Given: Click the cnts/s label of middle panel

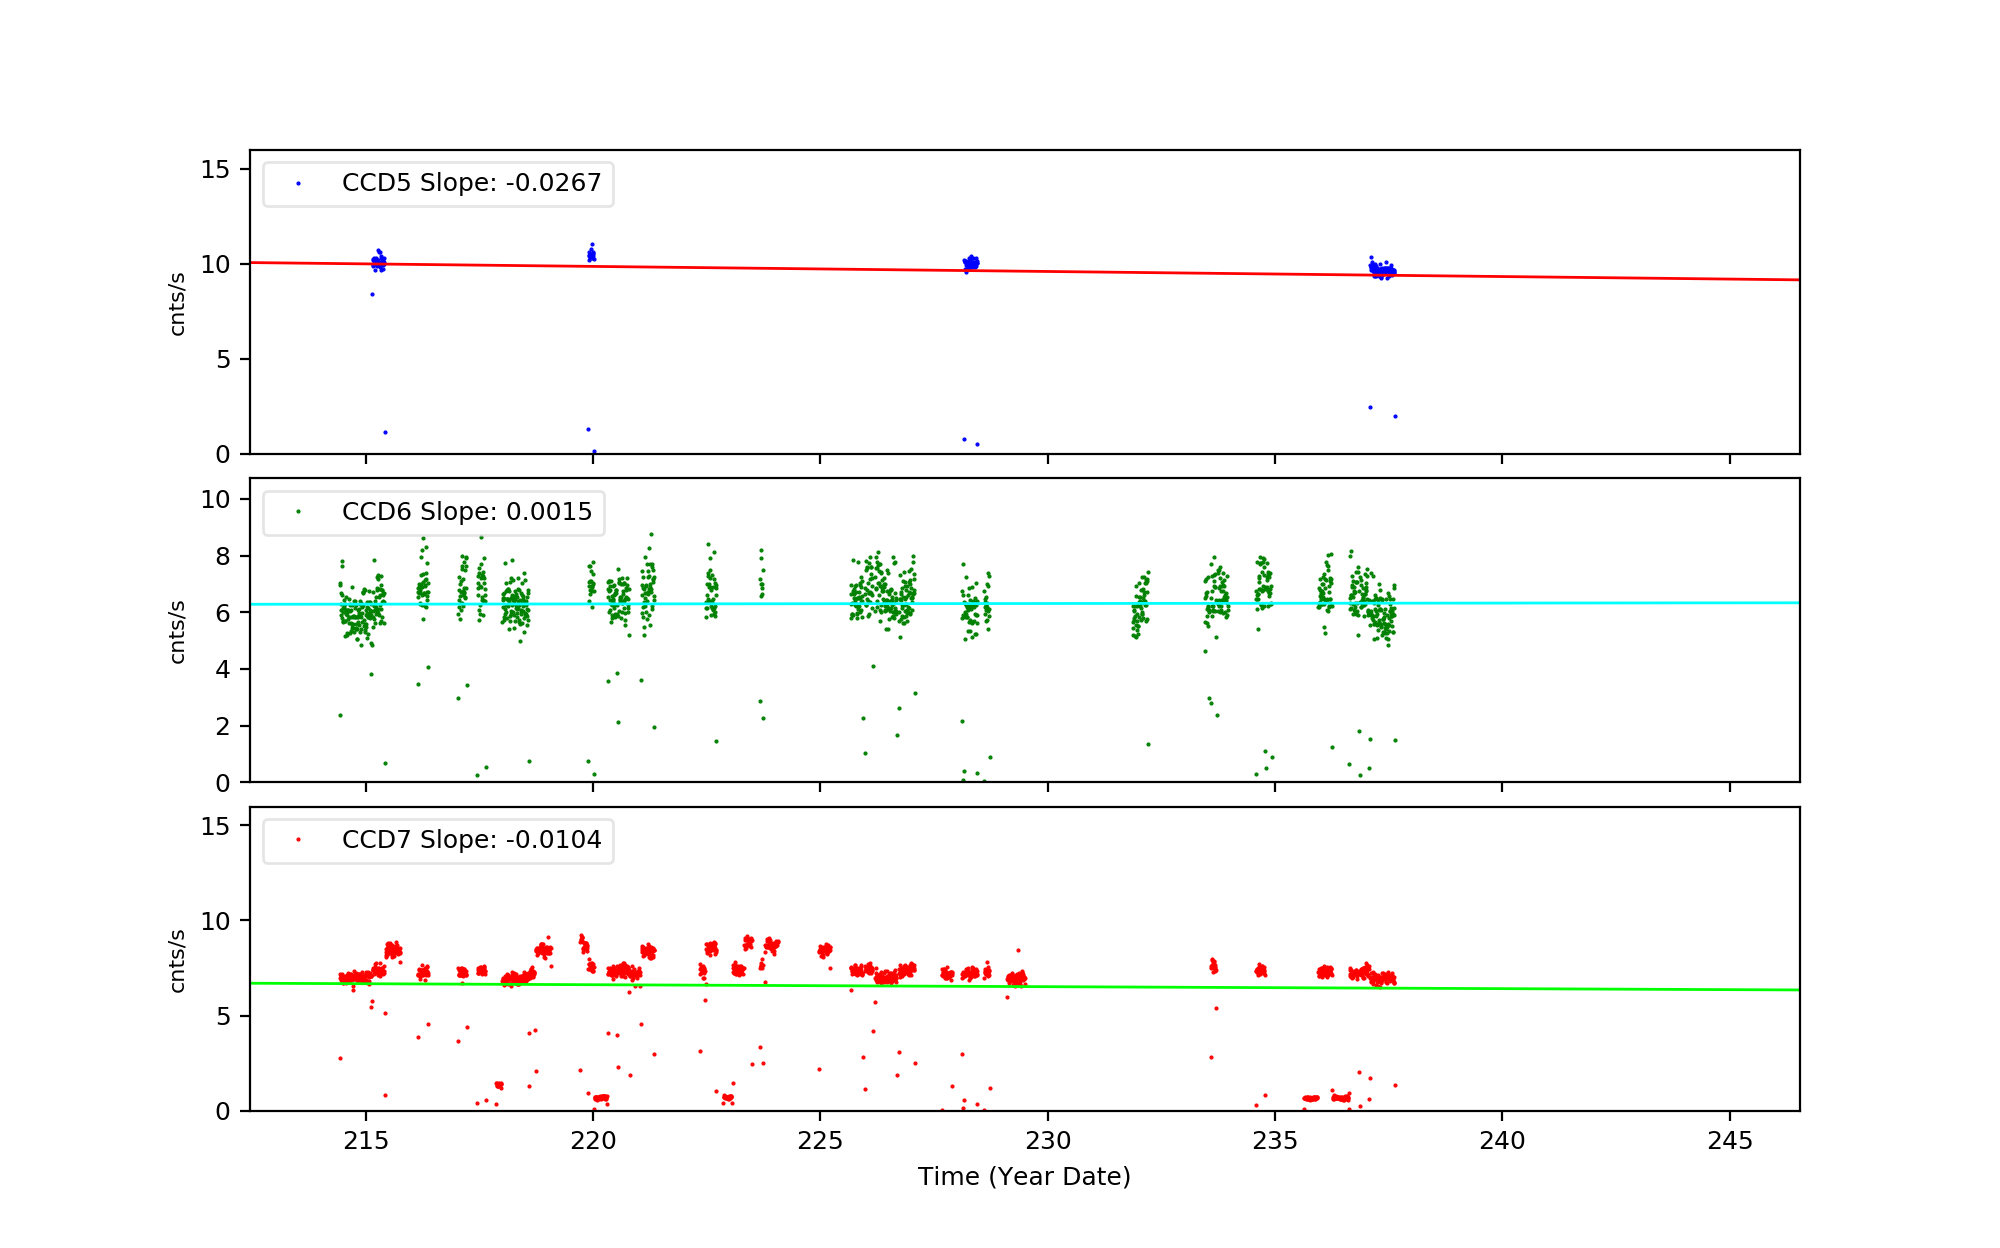Looking at the screenshot, I should click(x=178, y=631).
